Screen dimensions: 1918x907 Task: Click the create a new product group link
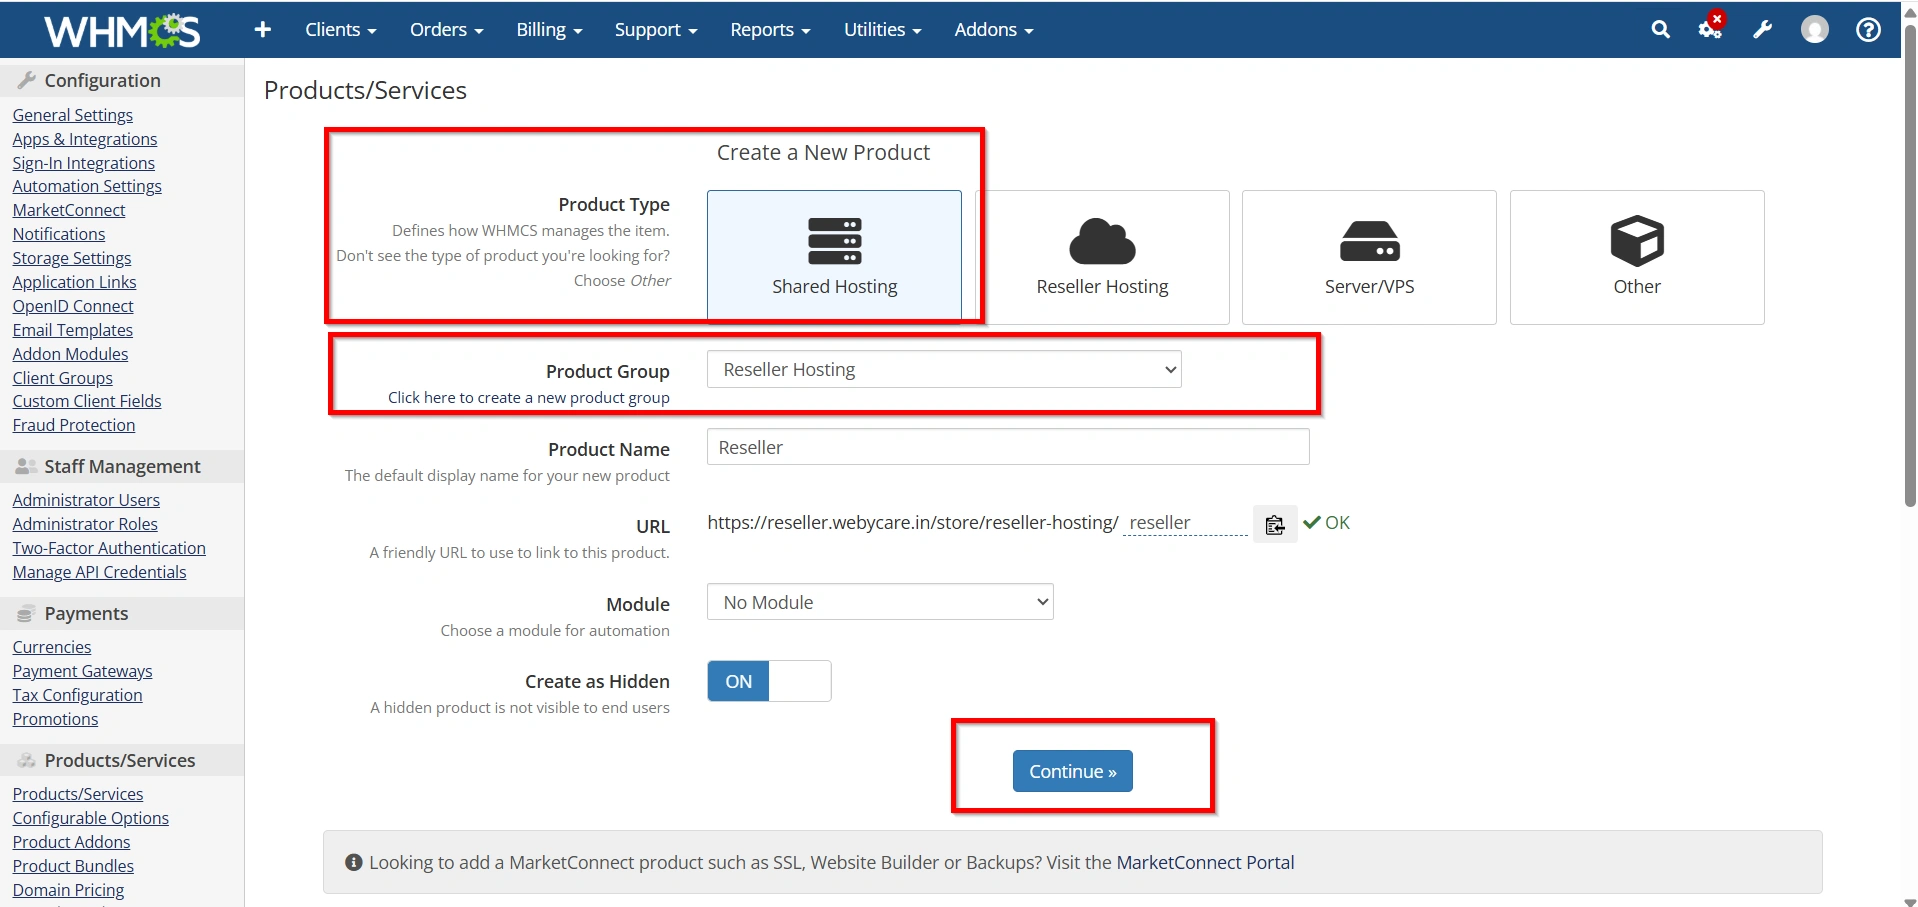pos(529,398)
